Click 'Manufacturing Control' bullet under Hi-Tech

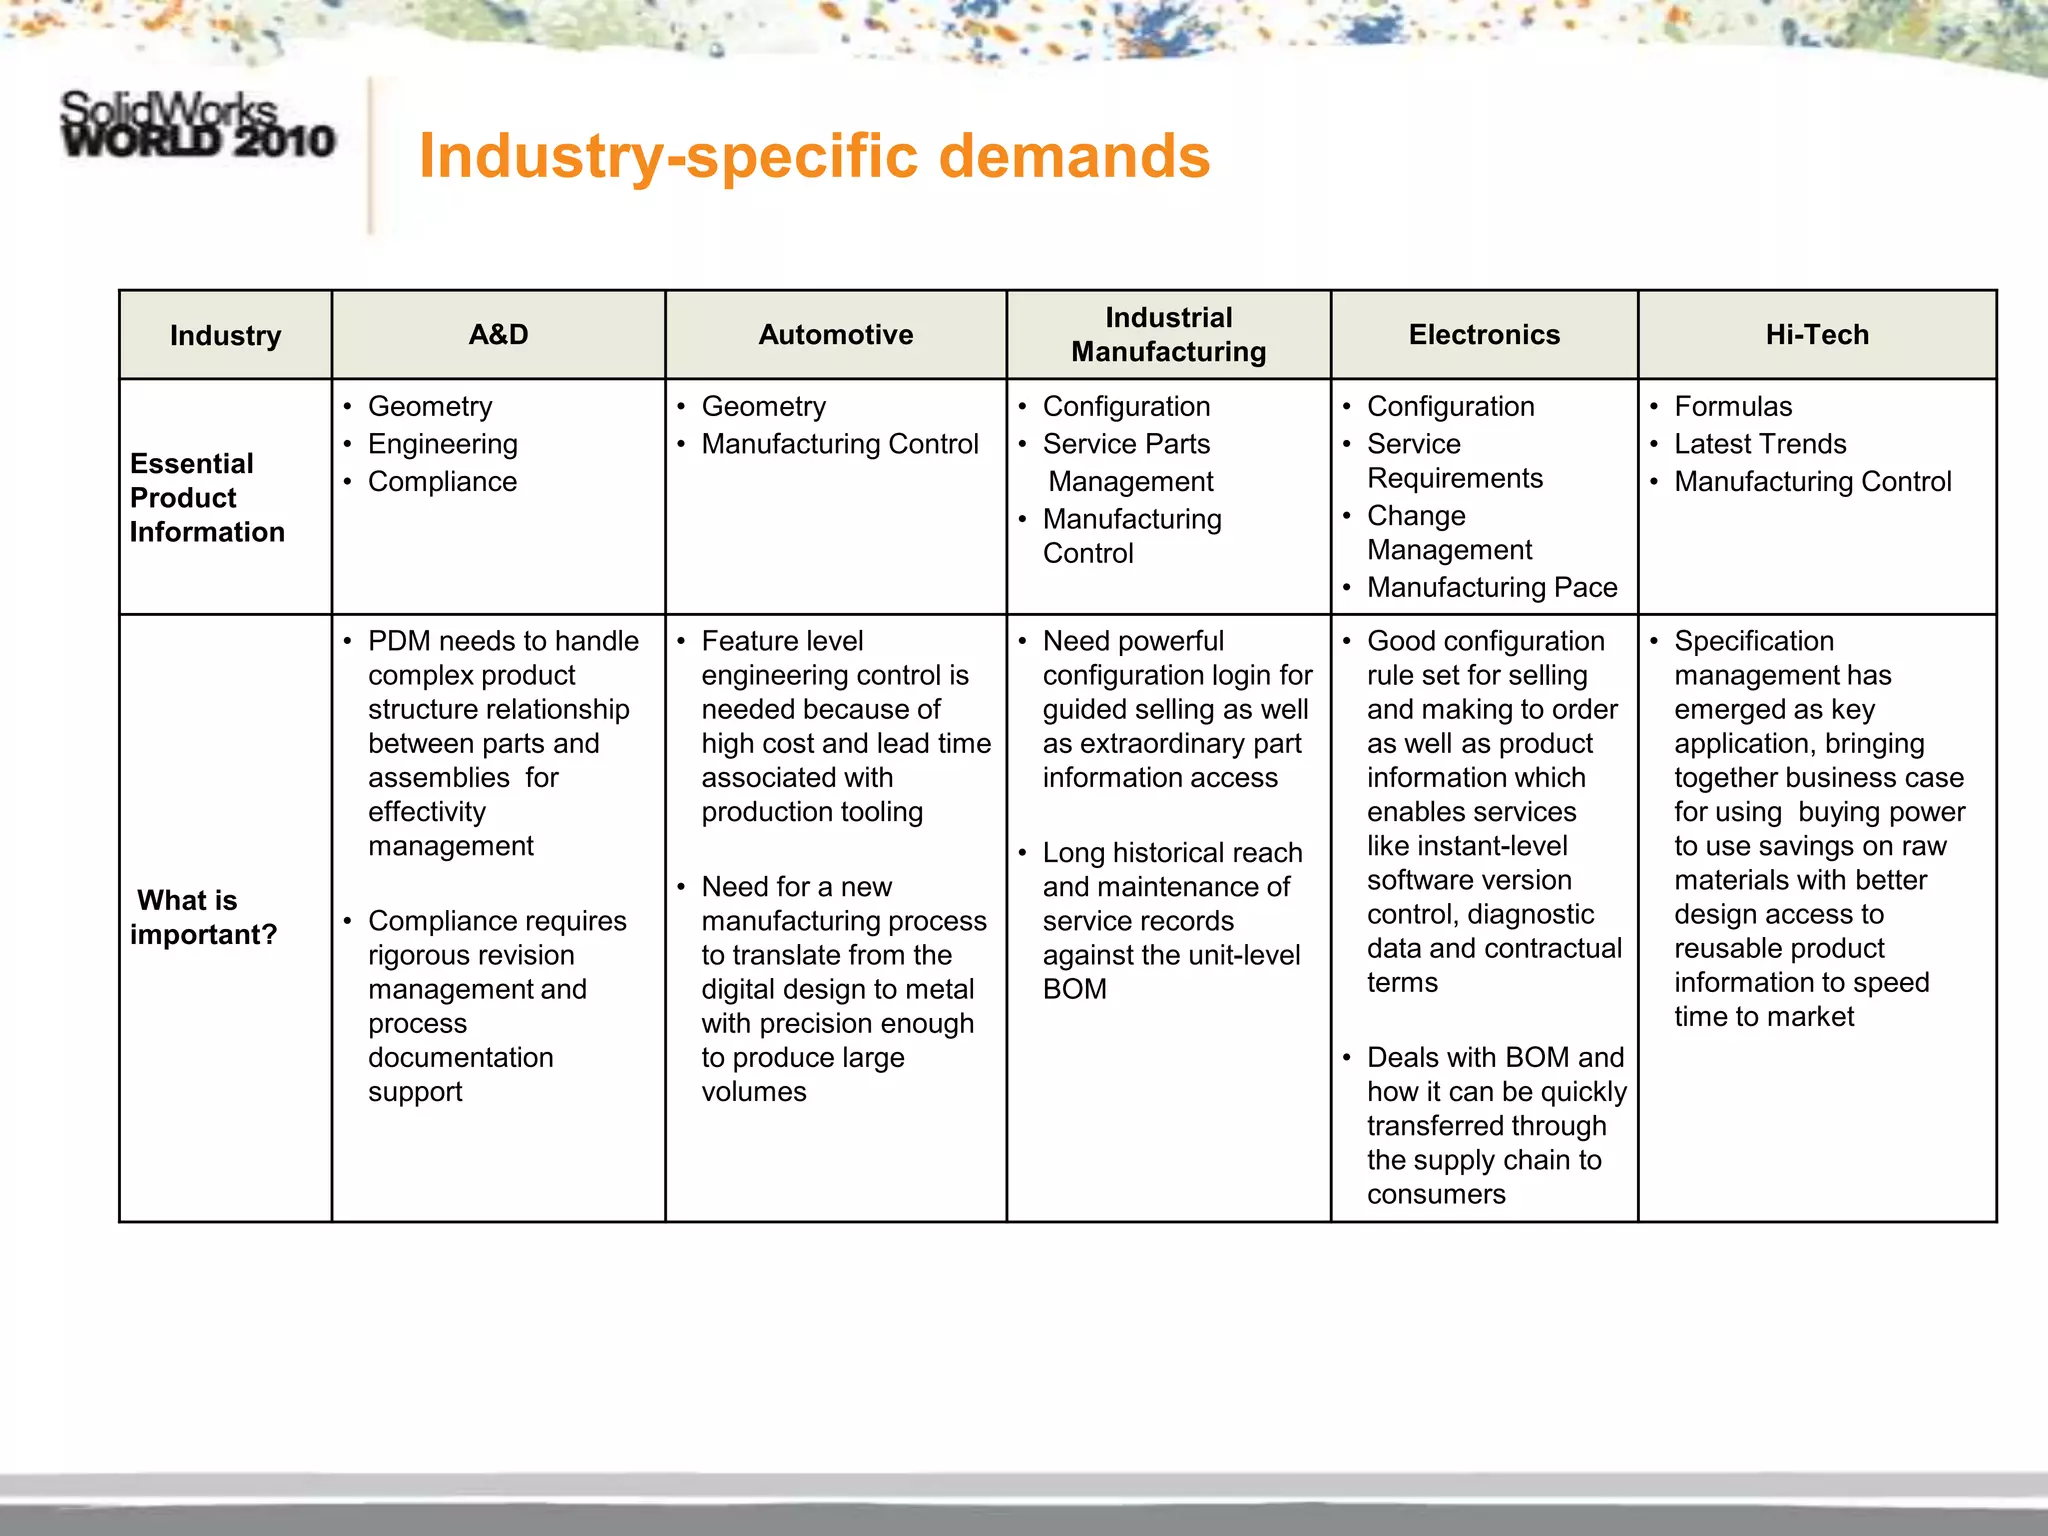(1813, 482)
